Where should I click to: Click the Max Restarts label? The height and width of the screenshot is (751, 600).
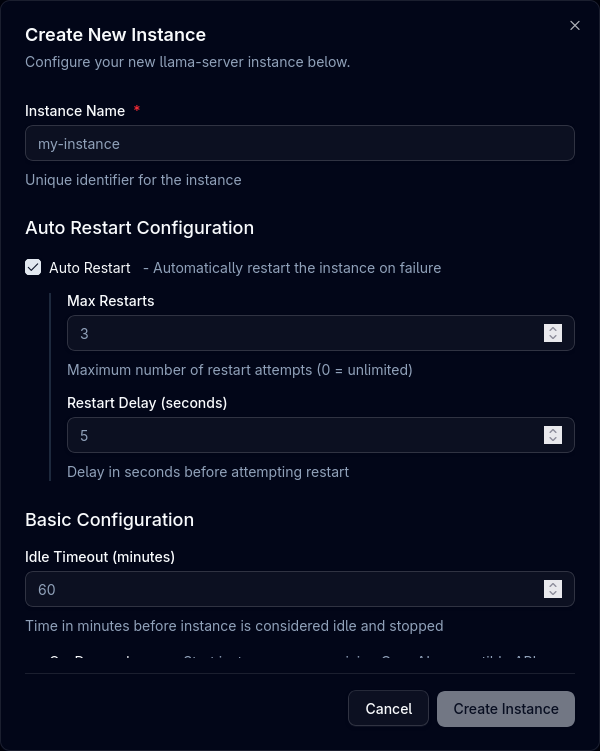(x=111, y=300)
